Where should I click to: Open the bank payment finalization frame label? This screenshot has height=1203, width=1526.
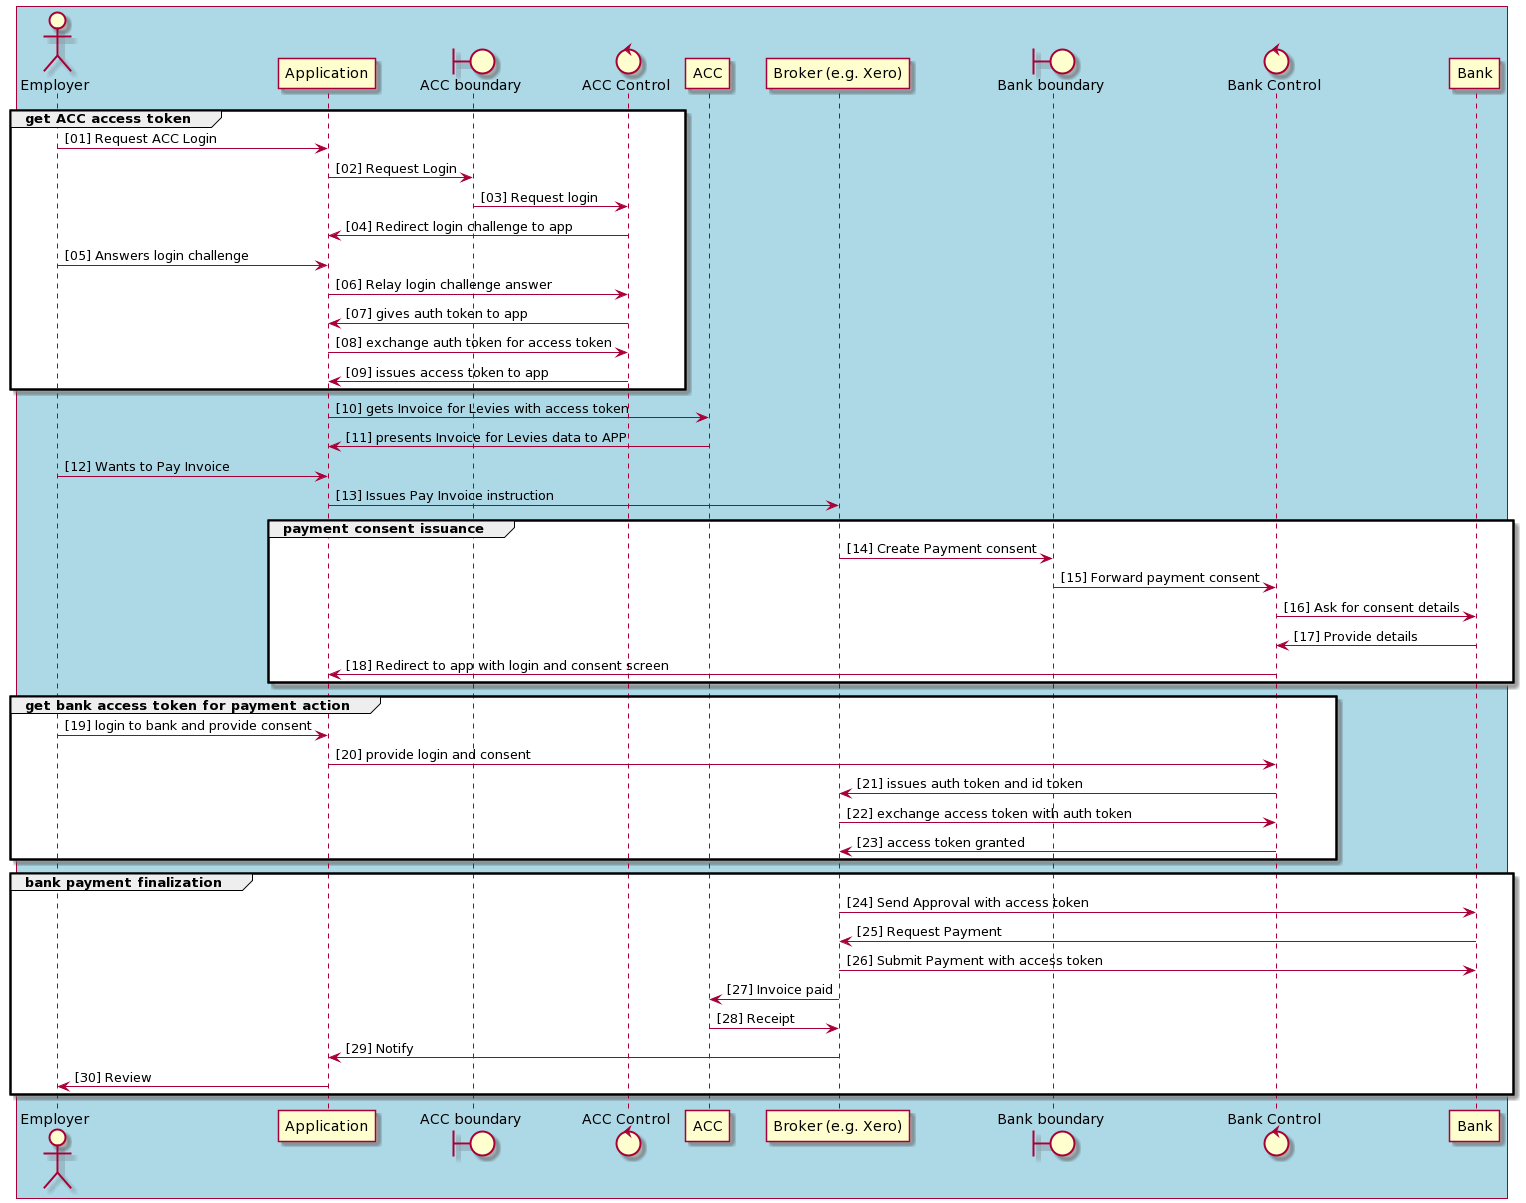122,882
